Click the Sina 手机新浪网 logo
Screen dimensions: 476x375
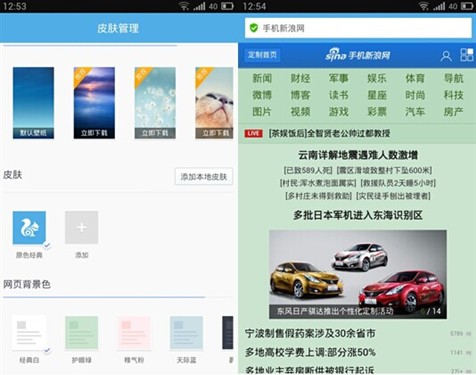click(357, 55)
